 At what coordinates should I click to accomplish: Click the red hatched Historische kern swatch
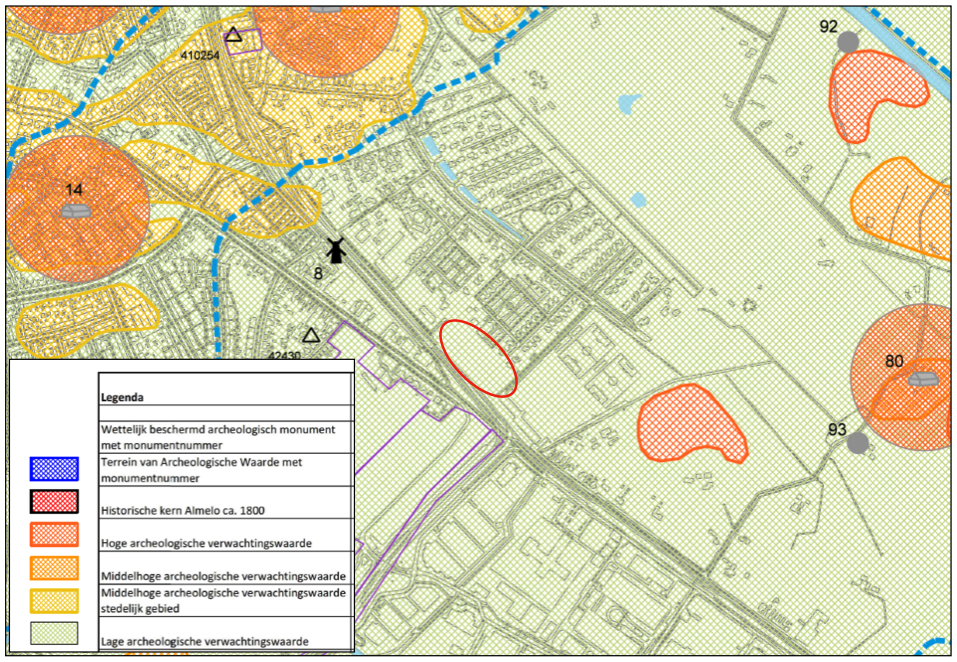pos(54,502)
